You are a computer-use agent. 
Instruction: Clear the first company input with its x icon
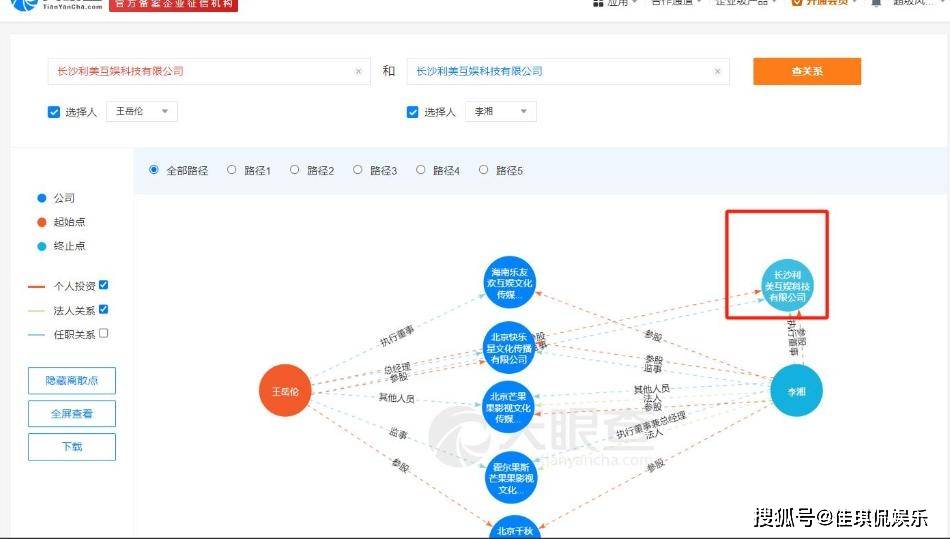(x=358, y=71)
